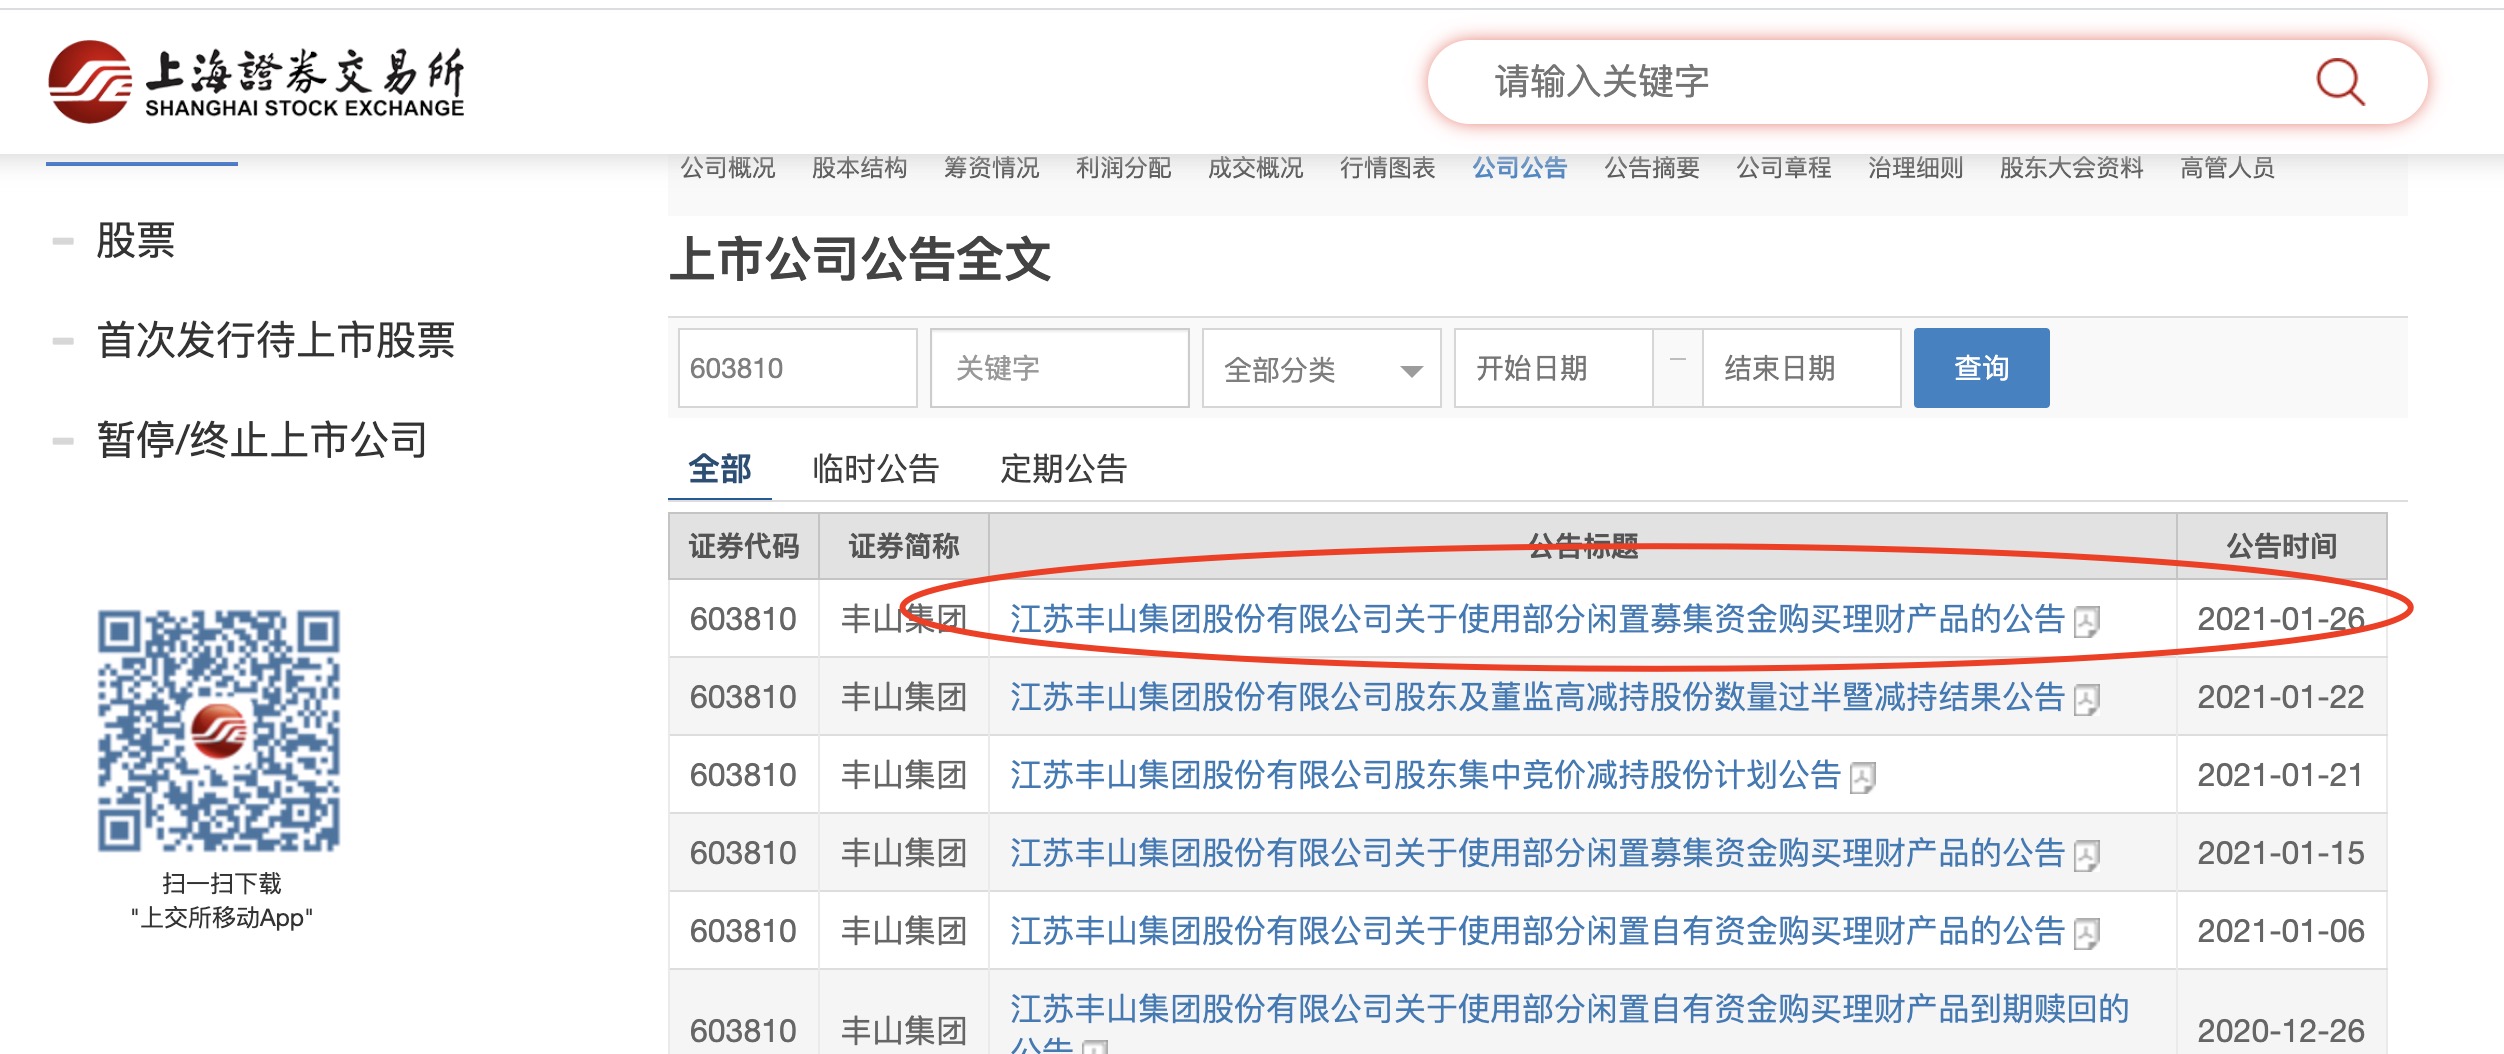2504x1054 pixels.
Task: Open PDF icon for 2021-01-06 announcement
Action: [x=2086, y=934]
